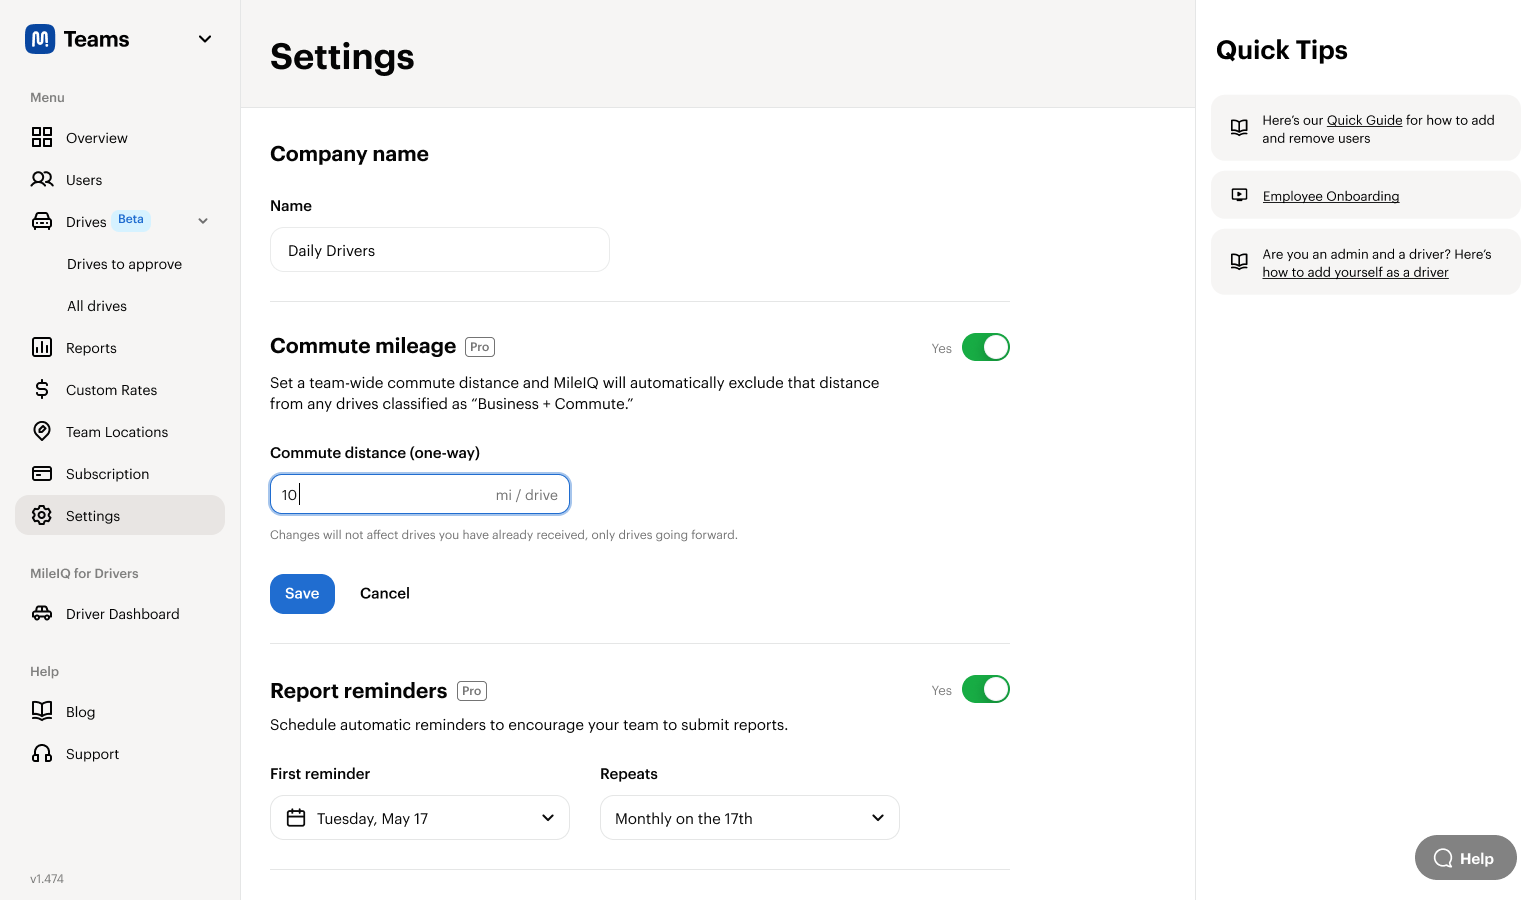Click the MileIQ Teams logo icon
Screen dimensions: 1536x900
coord(40,39)
